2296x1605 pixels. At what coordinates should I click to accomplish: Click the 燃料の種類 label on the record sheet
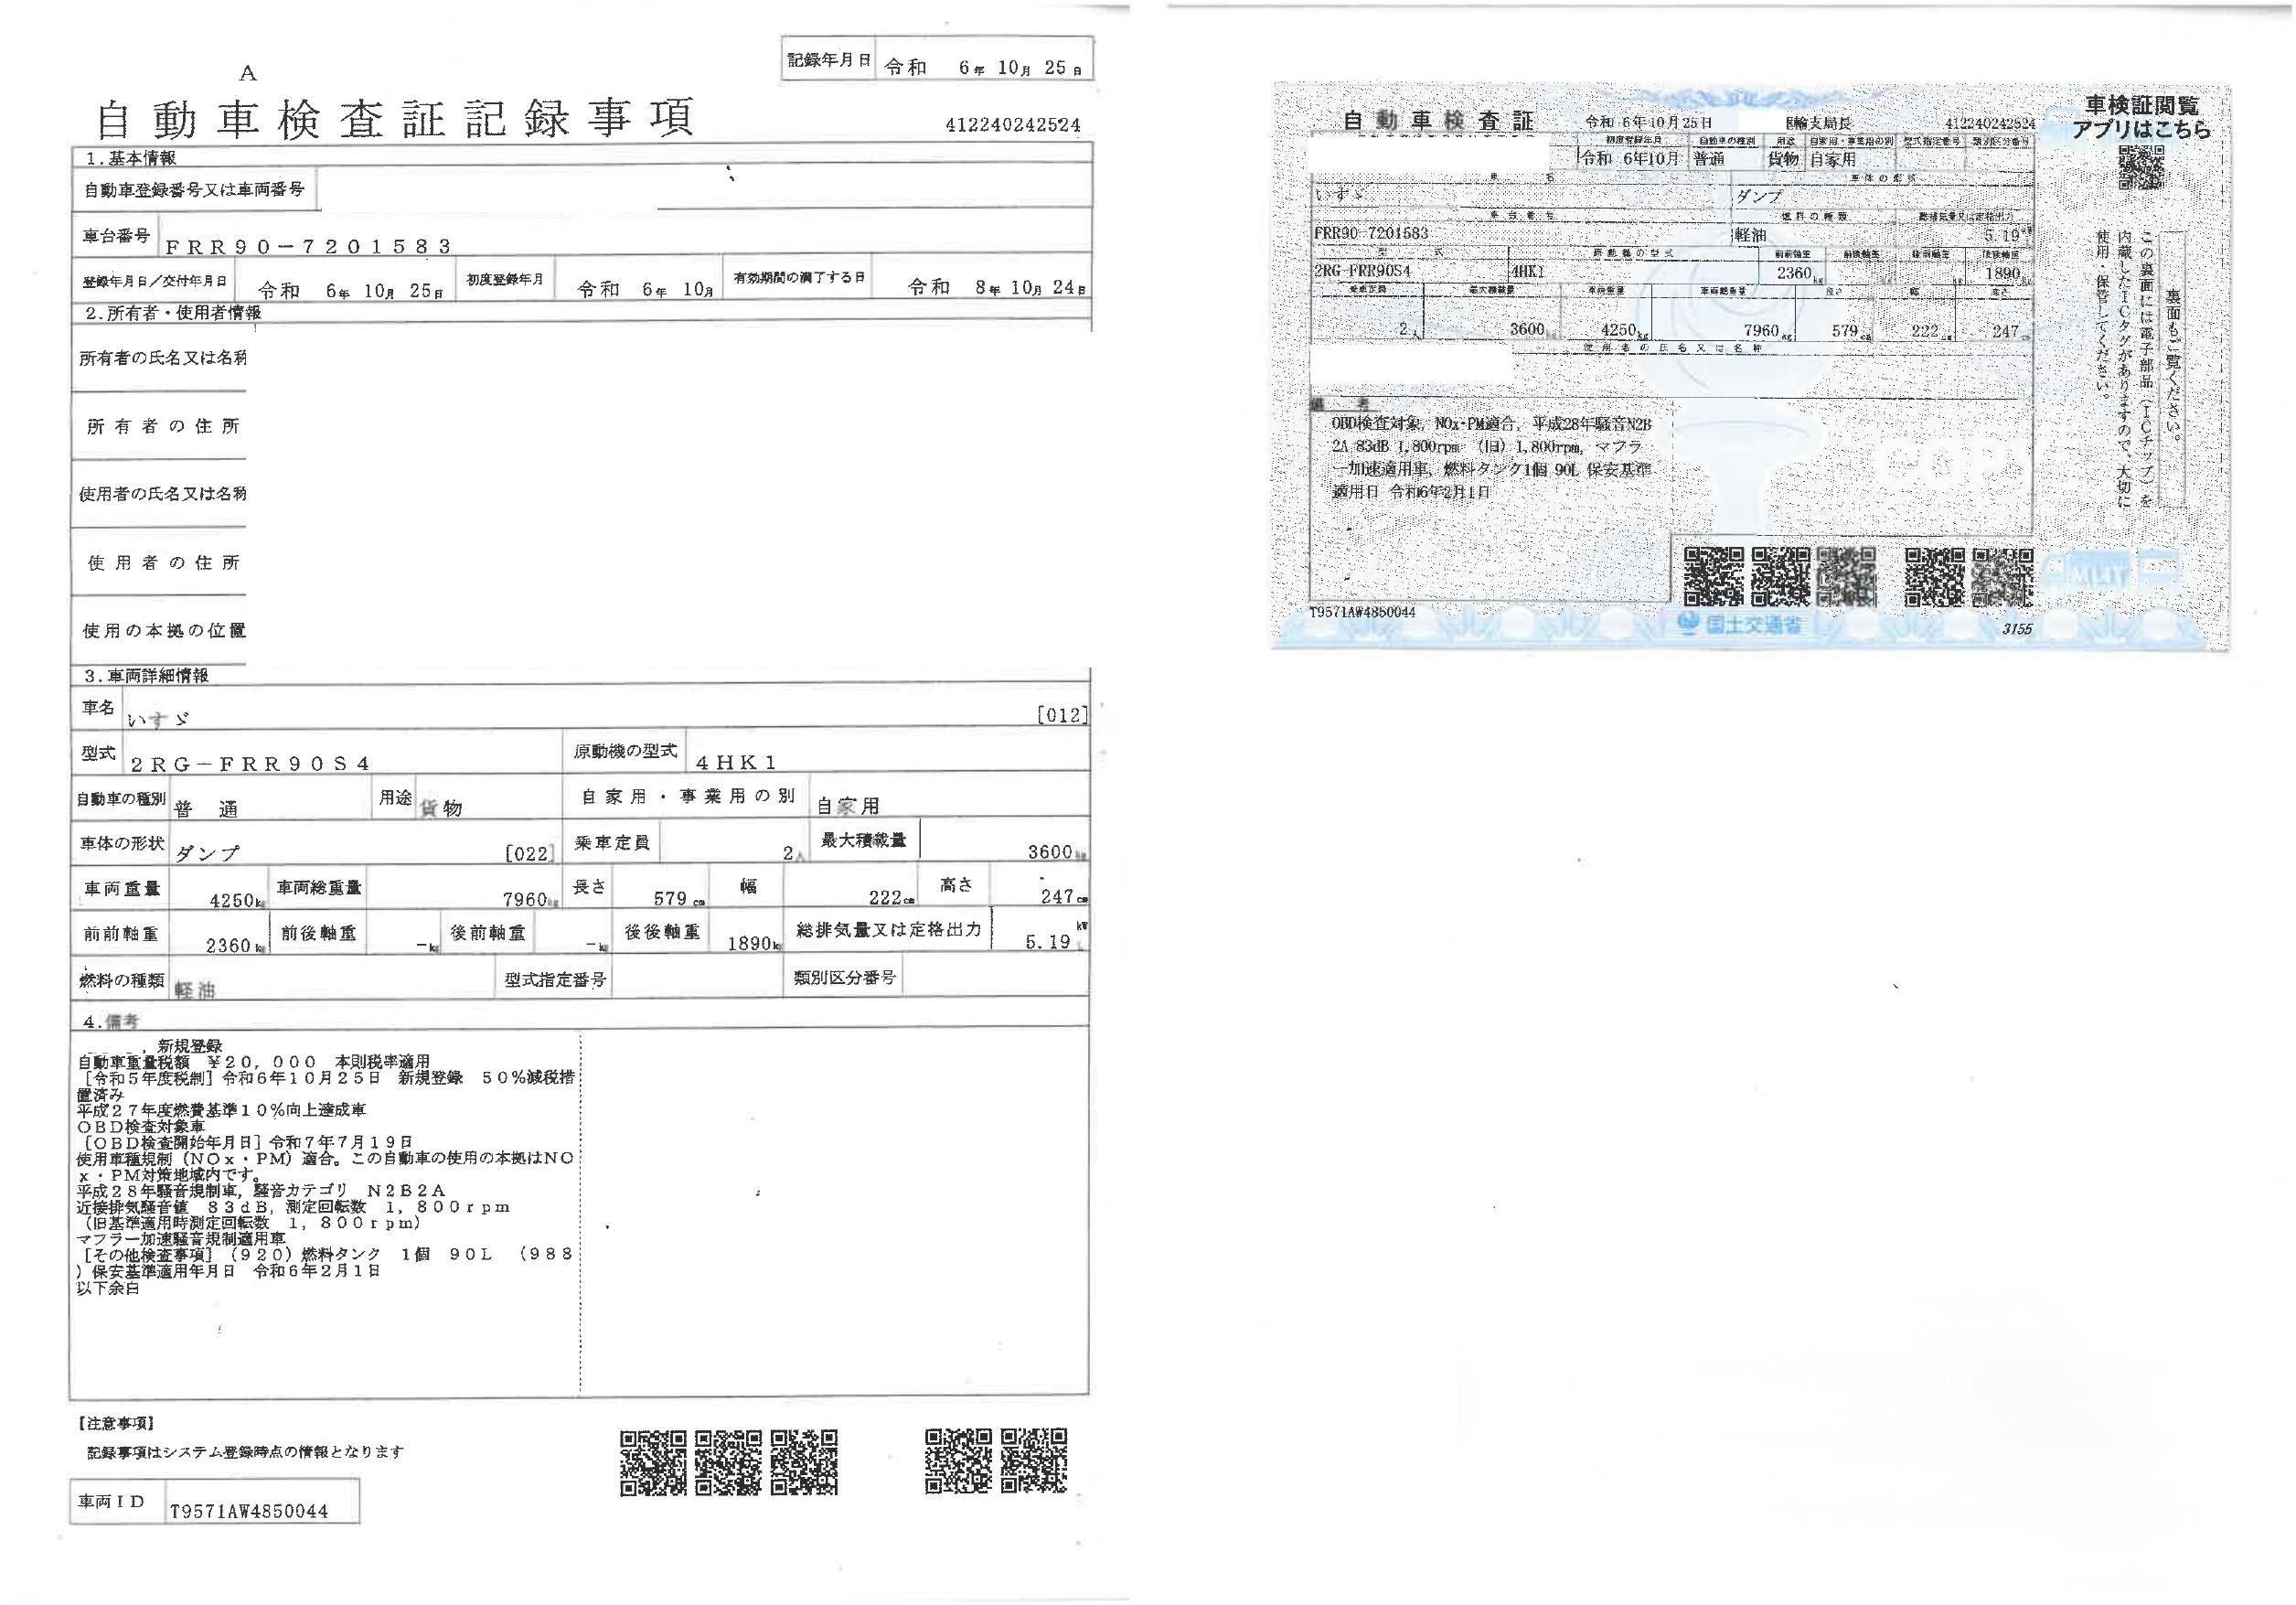pos(121,980)
